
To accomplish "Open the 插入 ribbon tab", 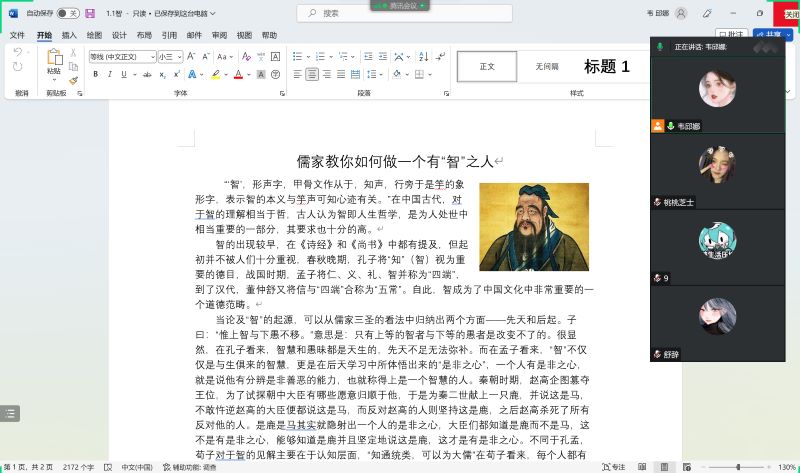I will coord(69,35).
